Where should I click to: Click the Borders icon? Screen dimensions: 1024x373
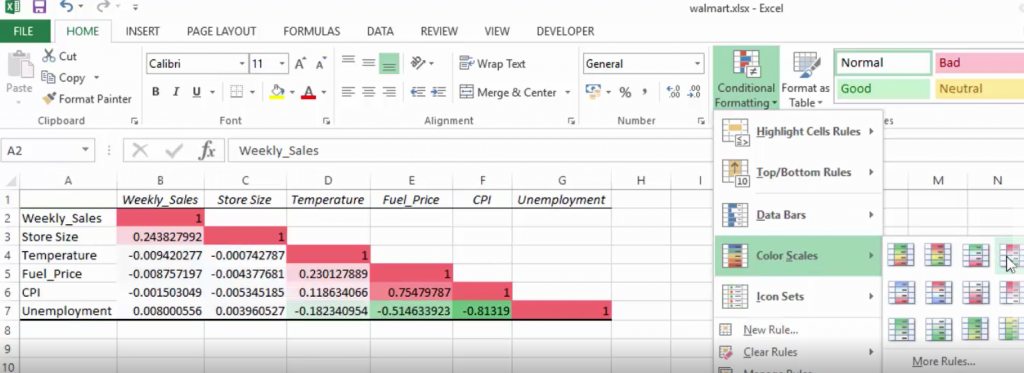pos(236,92)
